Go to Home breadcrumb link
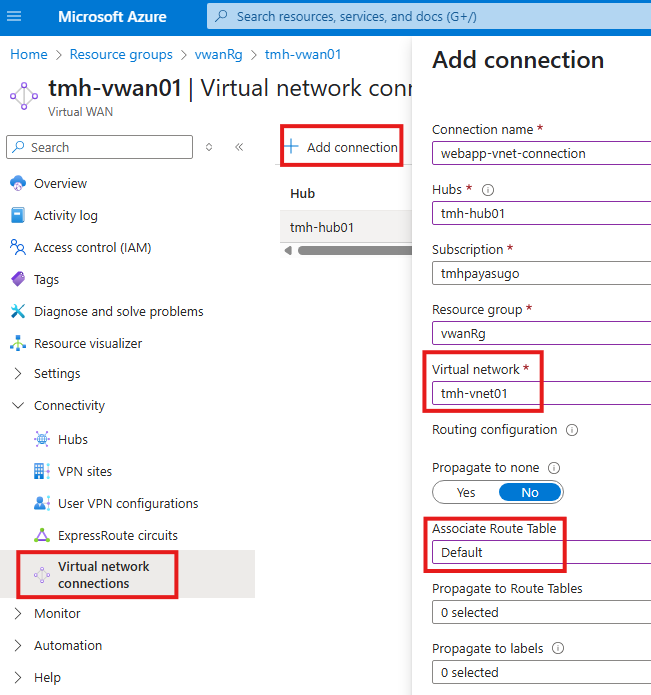This screenshot has width=651, height=695. pyautogui.click(x=29, y=54)
